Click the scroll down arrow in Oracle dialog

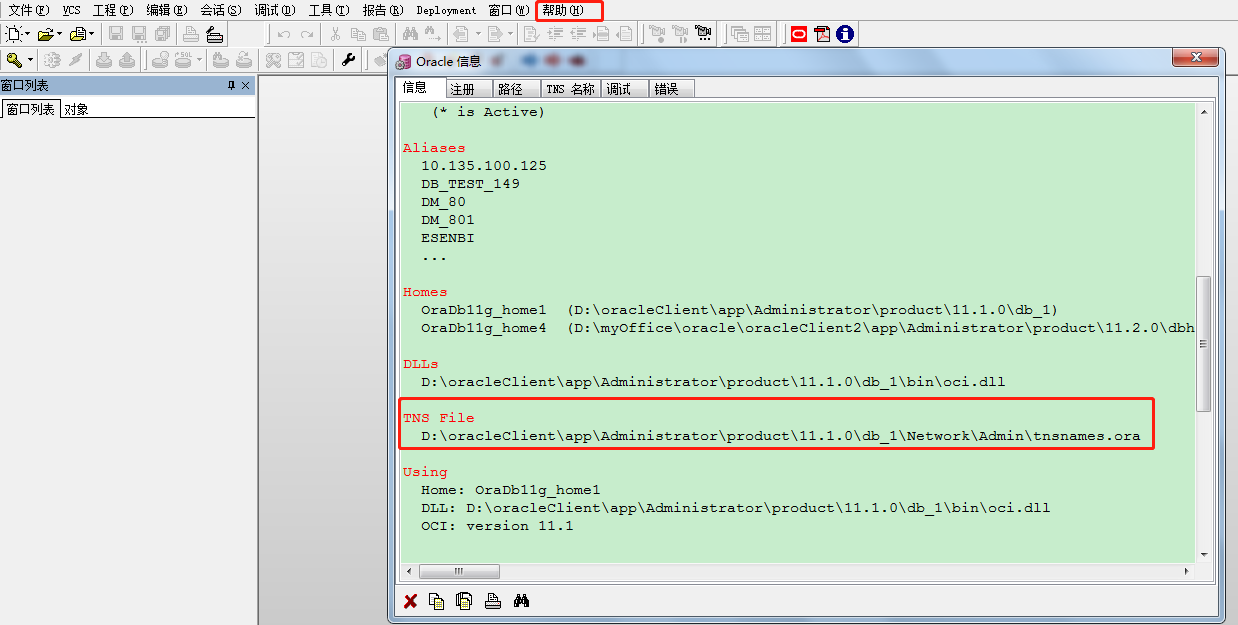1204,554
